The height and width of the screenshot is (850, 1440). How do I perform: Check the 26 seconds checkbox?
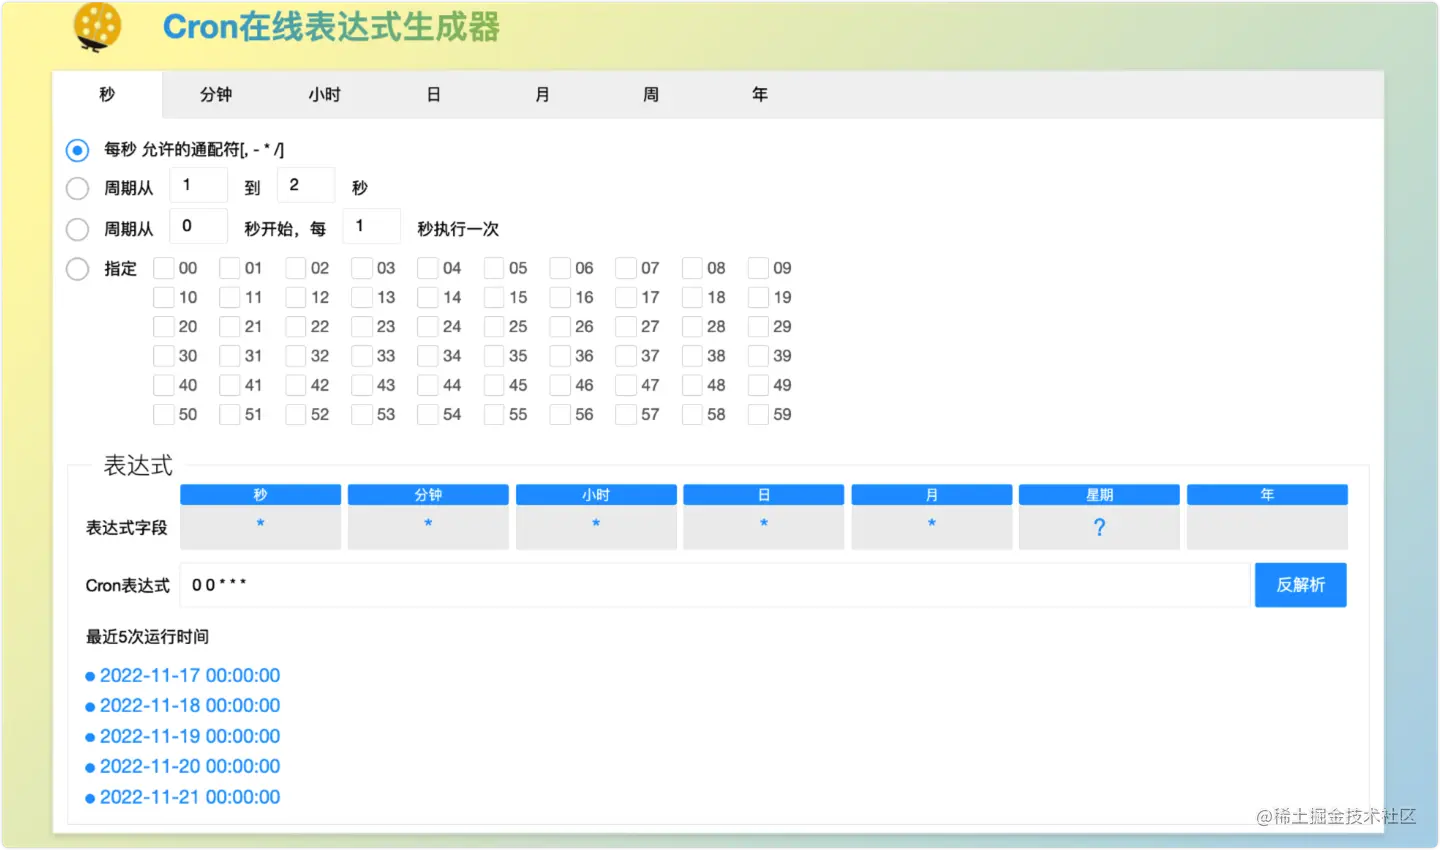[x=560, y=326]
